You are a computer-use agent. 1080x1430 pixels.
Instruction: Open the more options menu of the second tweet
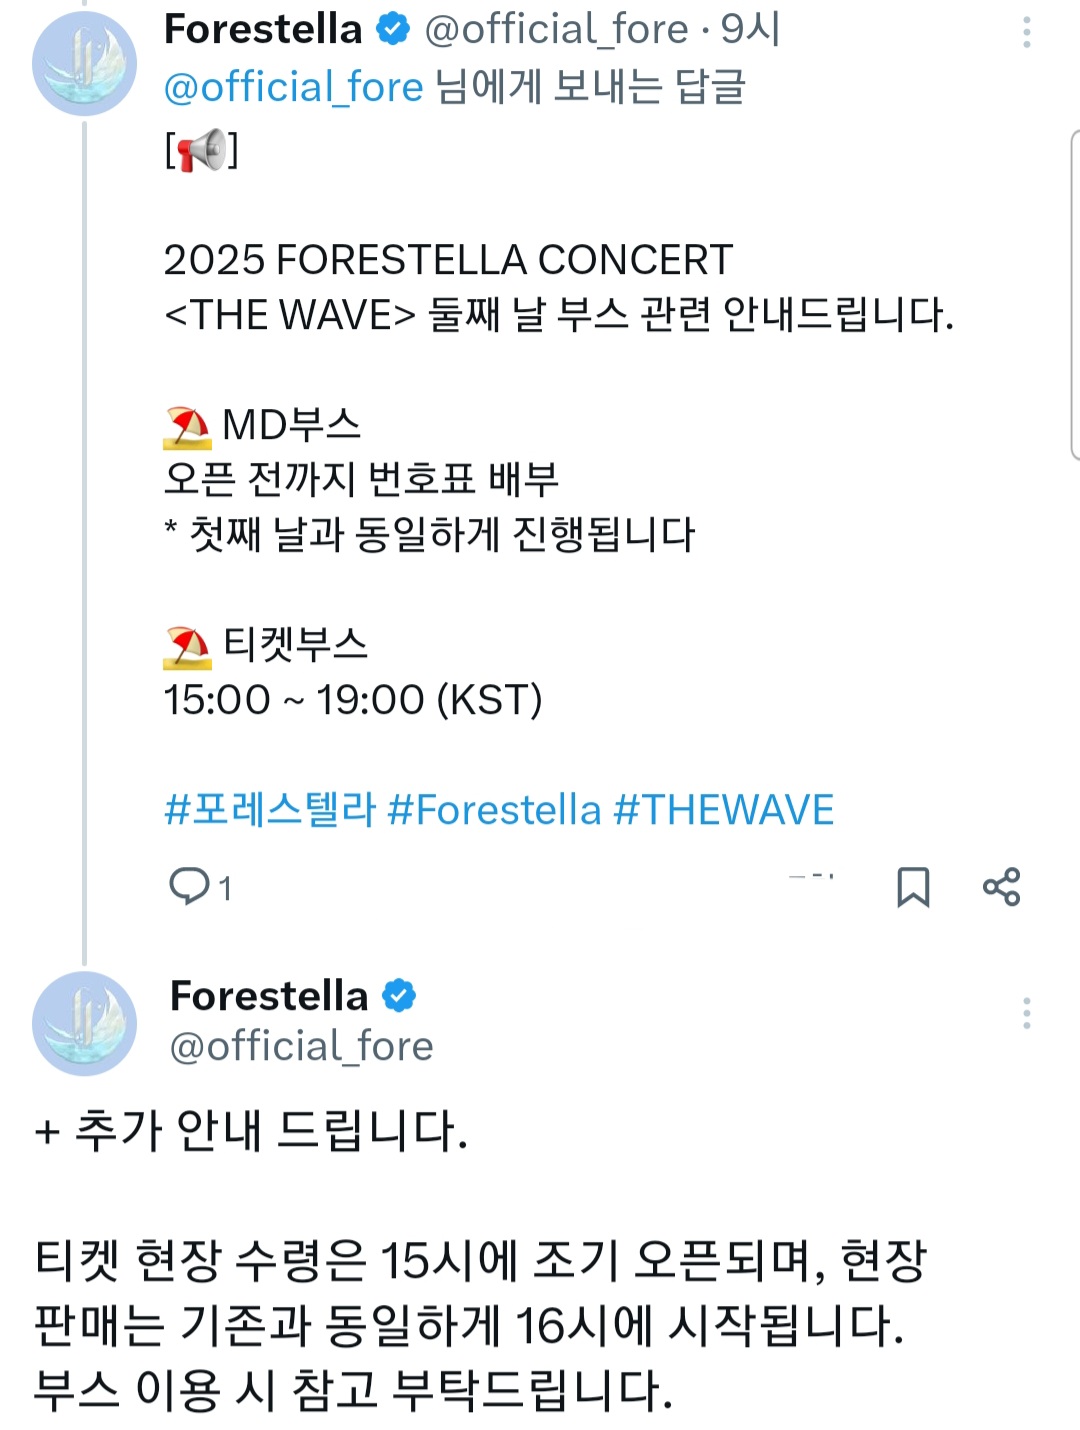(x=1026, y=1013)
